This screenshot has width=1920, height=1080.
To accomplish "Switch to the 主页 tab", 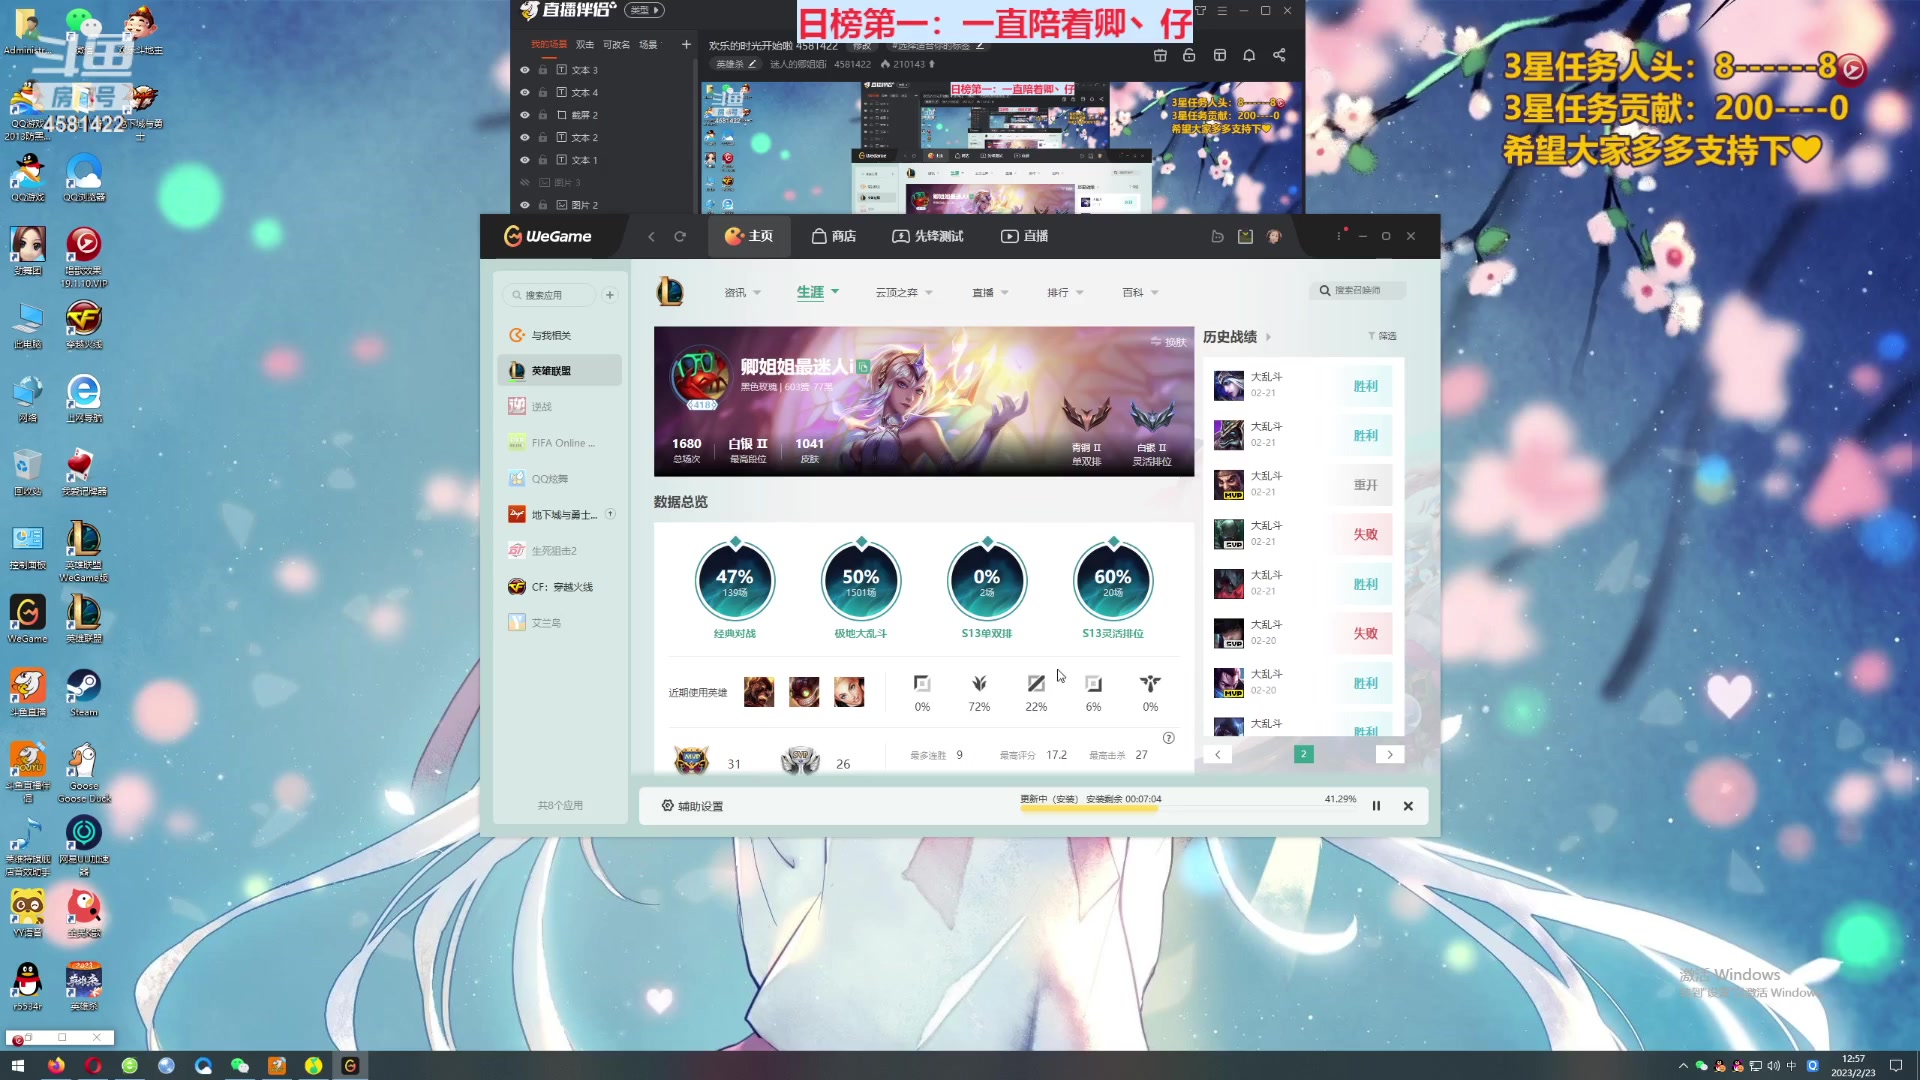I will (x=749, y=237).
